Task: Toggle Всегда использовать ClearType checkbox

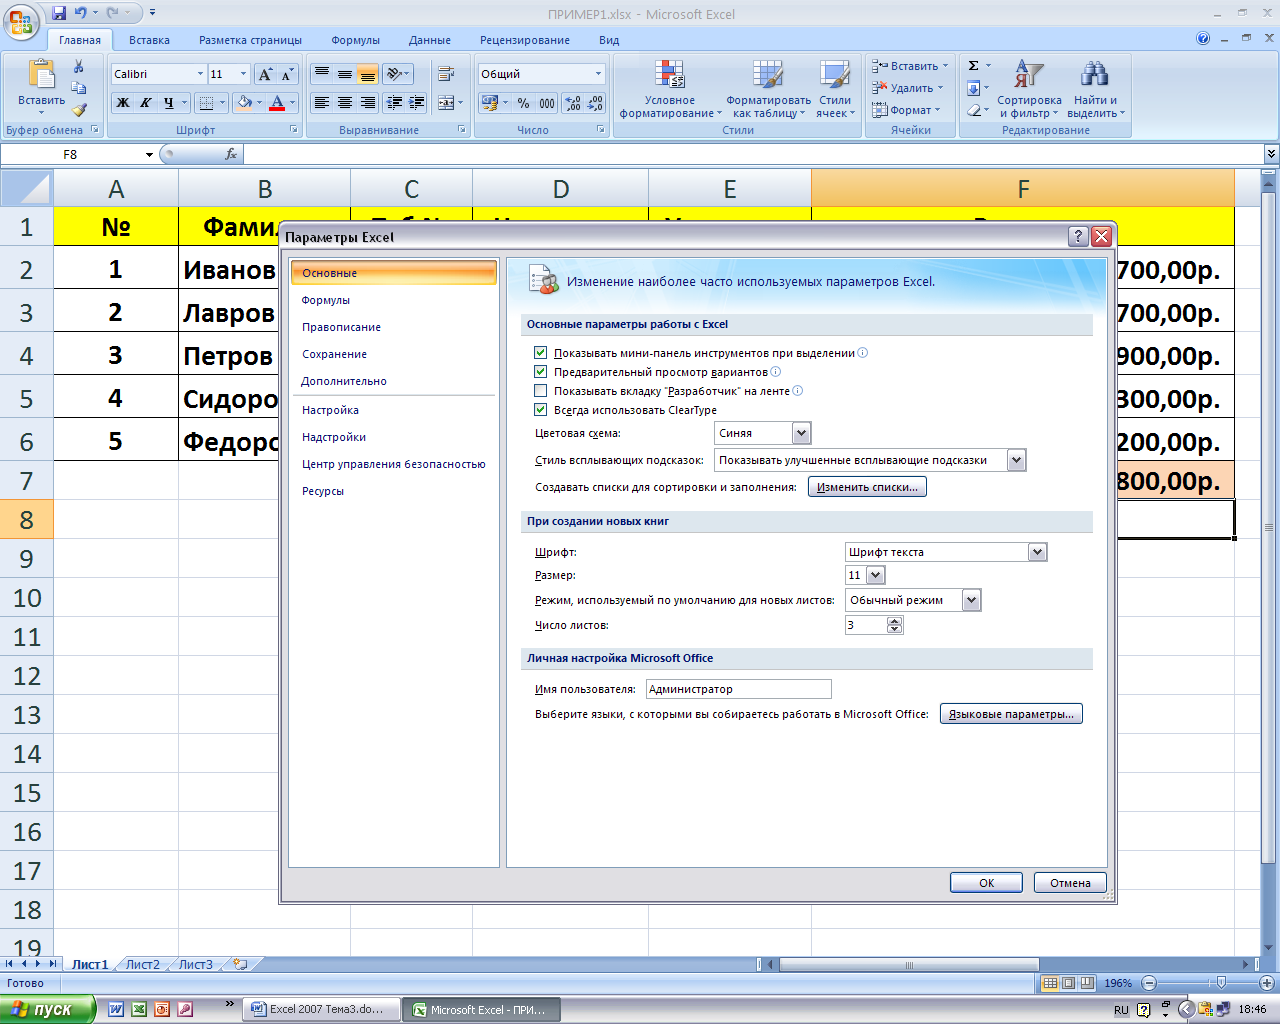Action: point(541,409)
